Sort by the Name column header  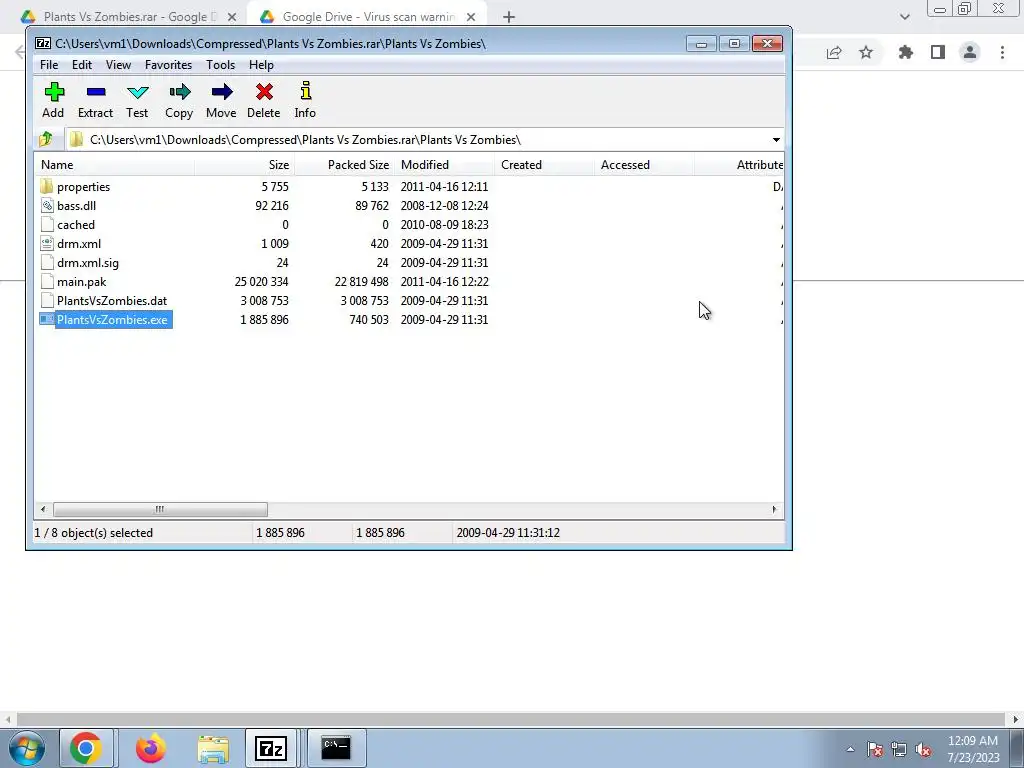pos(114,165)
